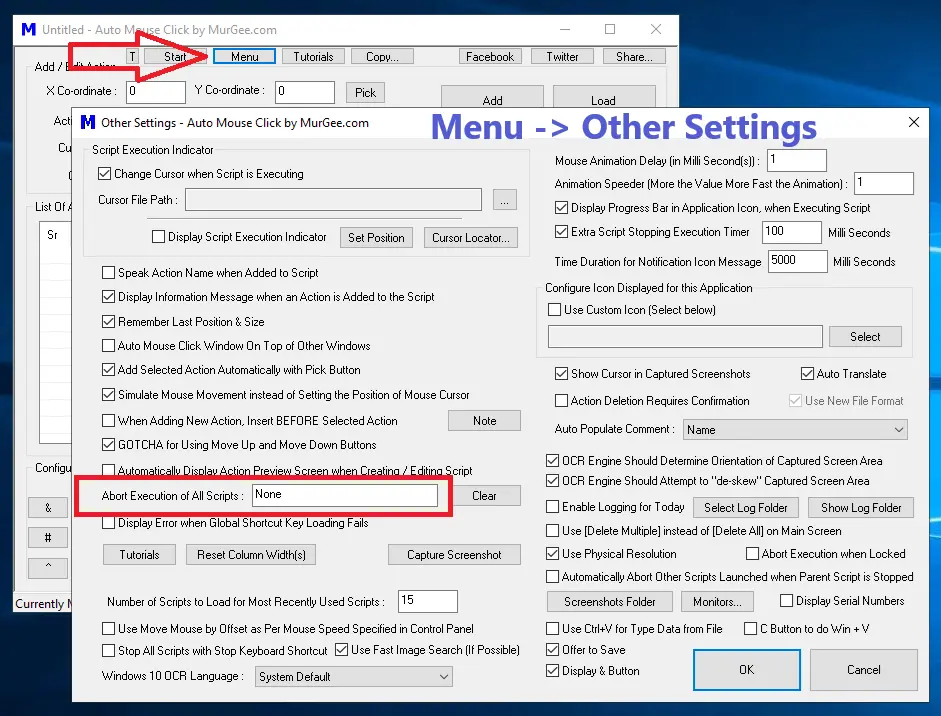Click Extra Script Stopping Execution Timer value field
This screenshot has width=941, height=716.
(x=792, y=232)
